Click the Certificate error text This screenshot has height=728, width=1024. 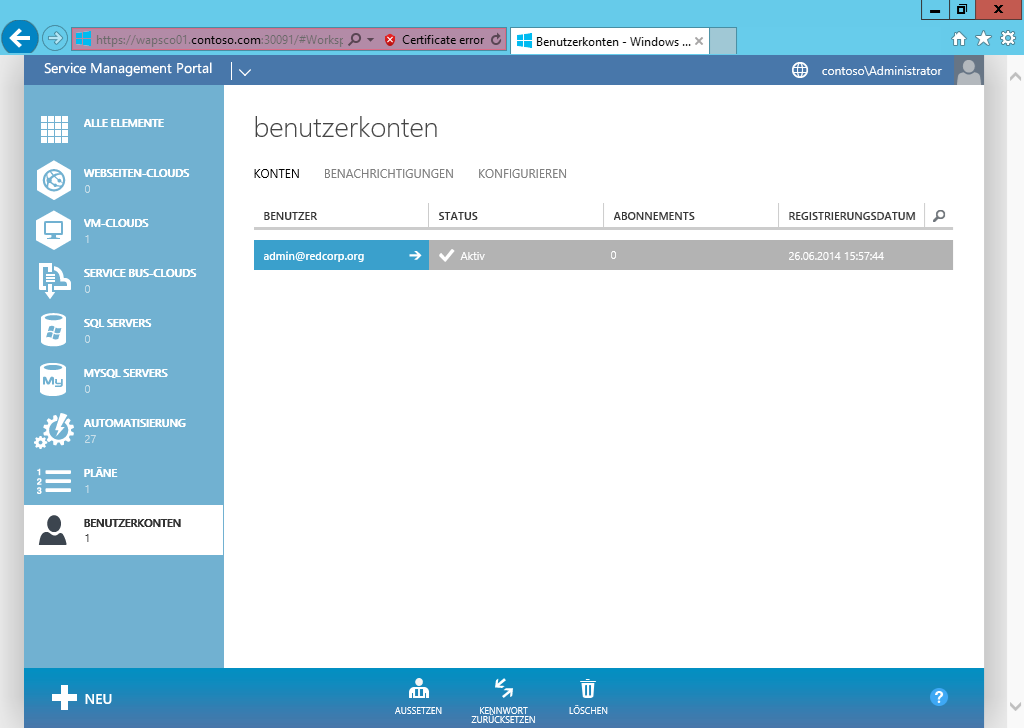point(443,40)
